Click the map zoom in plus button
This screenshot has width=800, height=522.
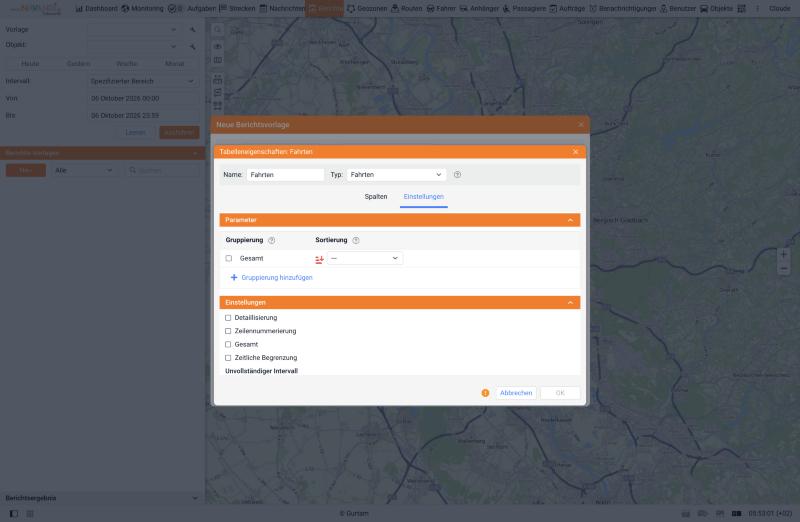(x=784, y=254)
